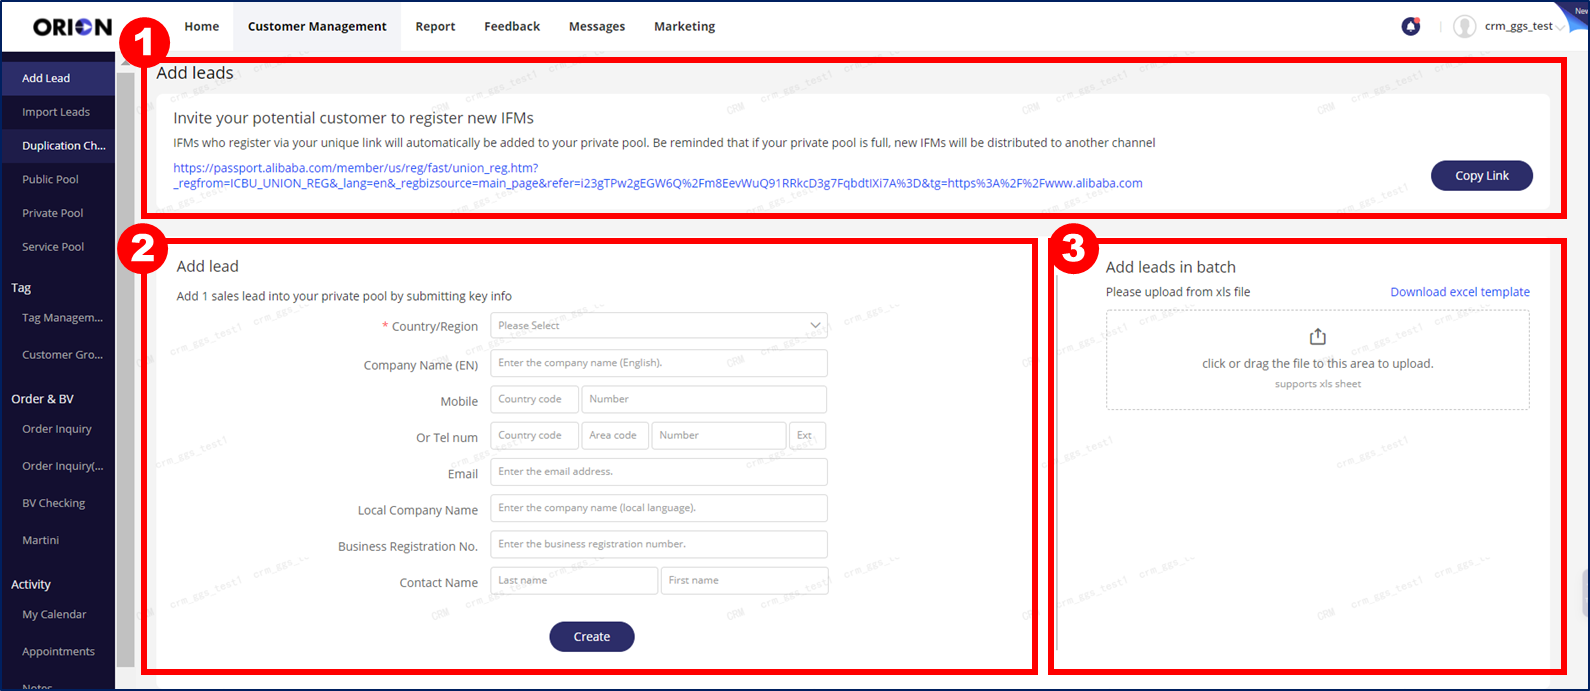
Task: Click the Ext field
Action: (x=807, y=435)
